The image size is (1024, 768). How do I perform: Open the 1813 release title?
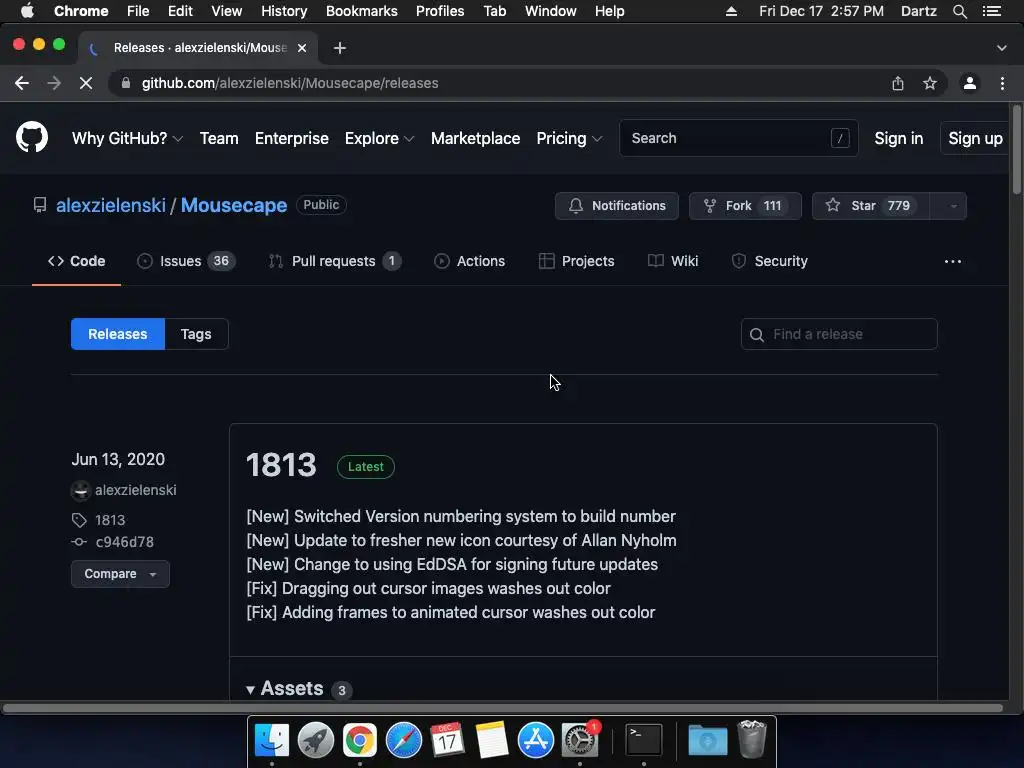coord(281,465)
